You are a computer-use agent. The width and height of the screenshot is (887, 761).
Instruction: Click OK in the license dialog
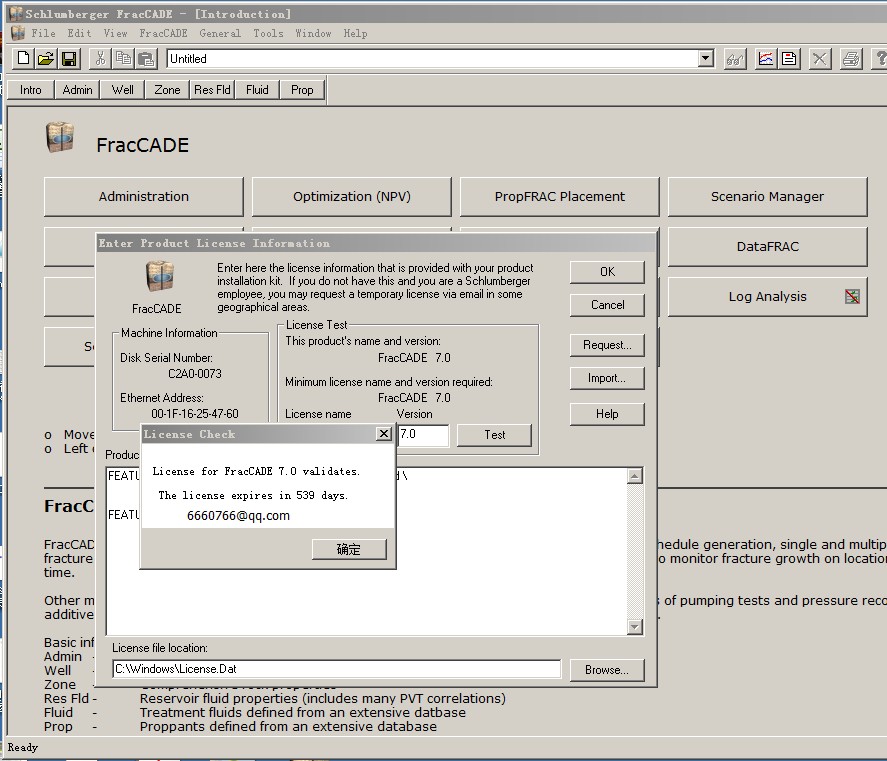(x=607, y=272)
